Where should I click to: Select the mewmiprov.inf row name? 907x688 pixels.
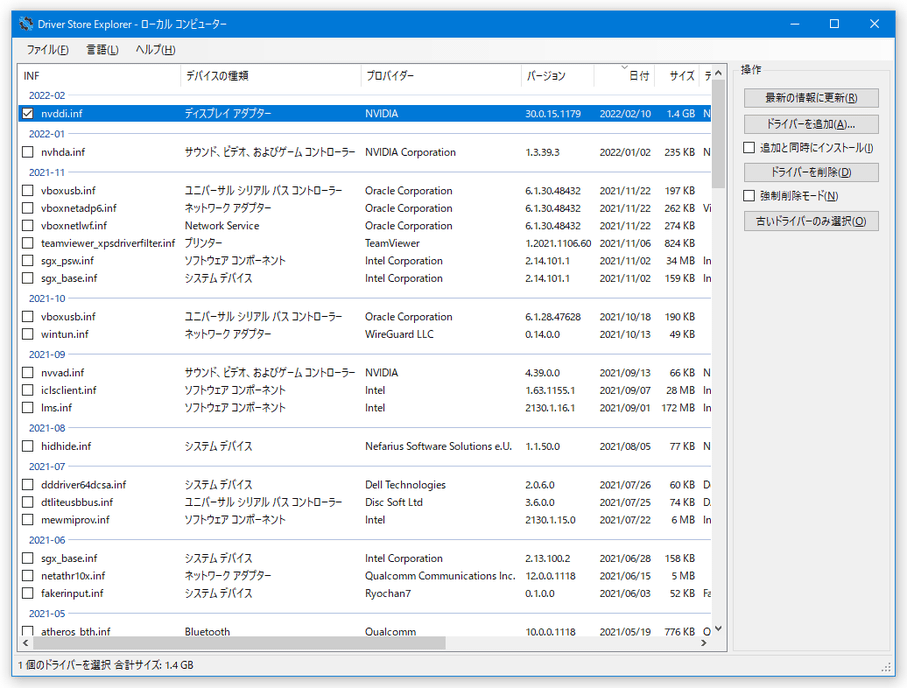(75, 520)
